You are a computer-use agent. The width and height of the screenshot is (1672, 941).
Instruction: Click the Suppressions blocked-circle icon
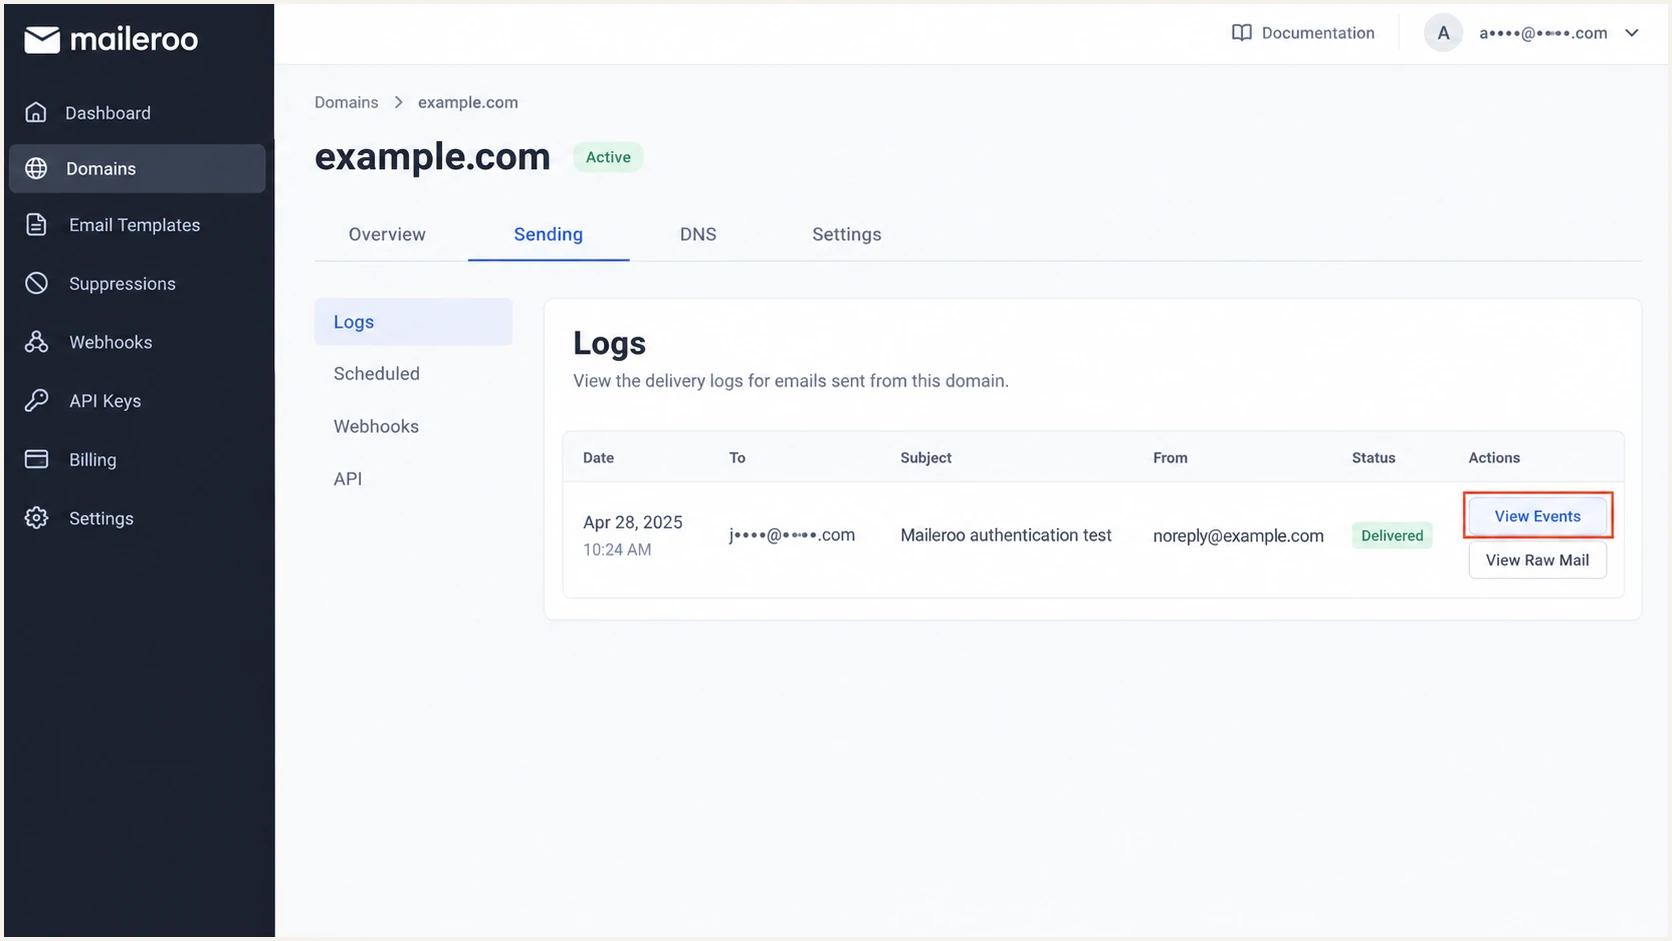(36, 283)
